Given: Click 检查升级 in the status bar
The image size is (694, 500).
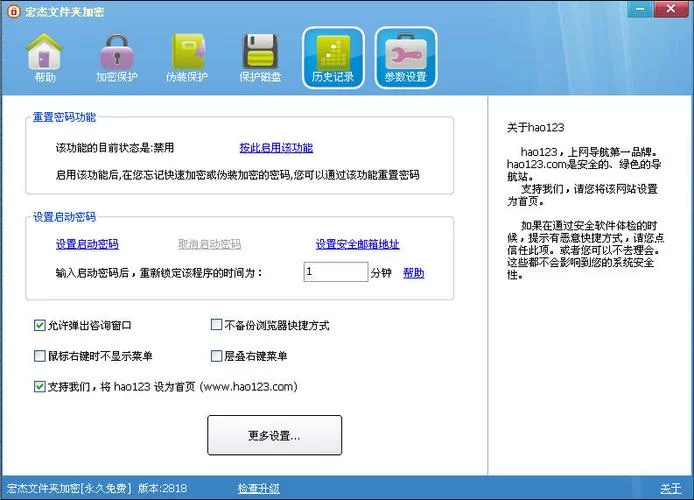Looking at the screenshot, I should click(x=258, y=488).
